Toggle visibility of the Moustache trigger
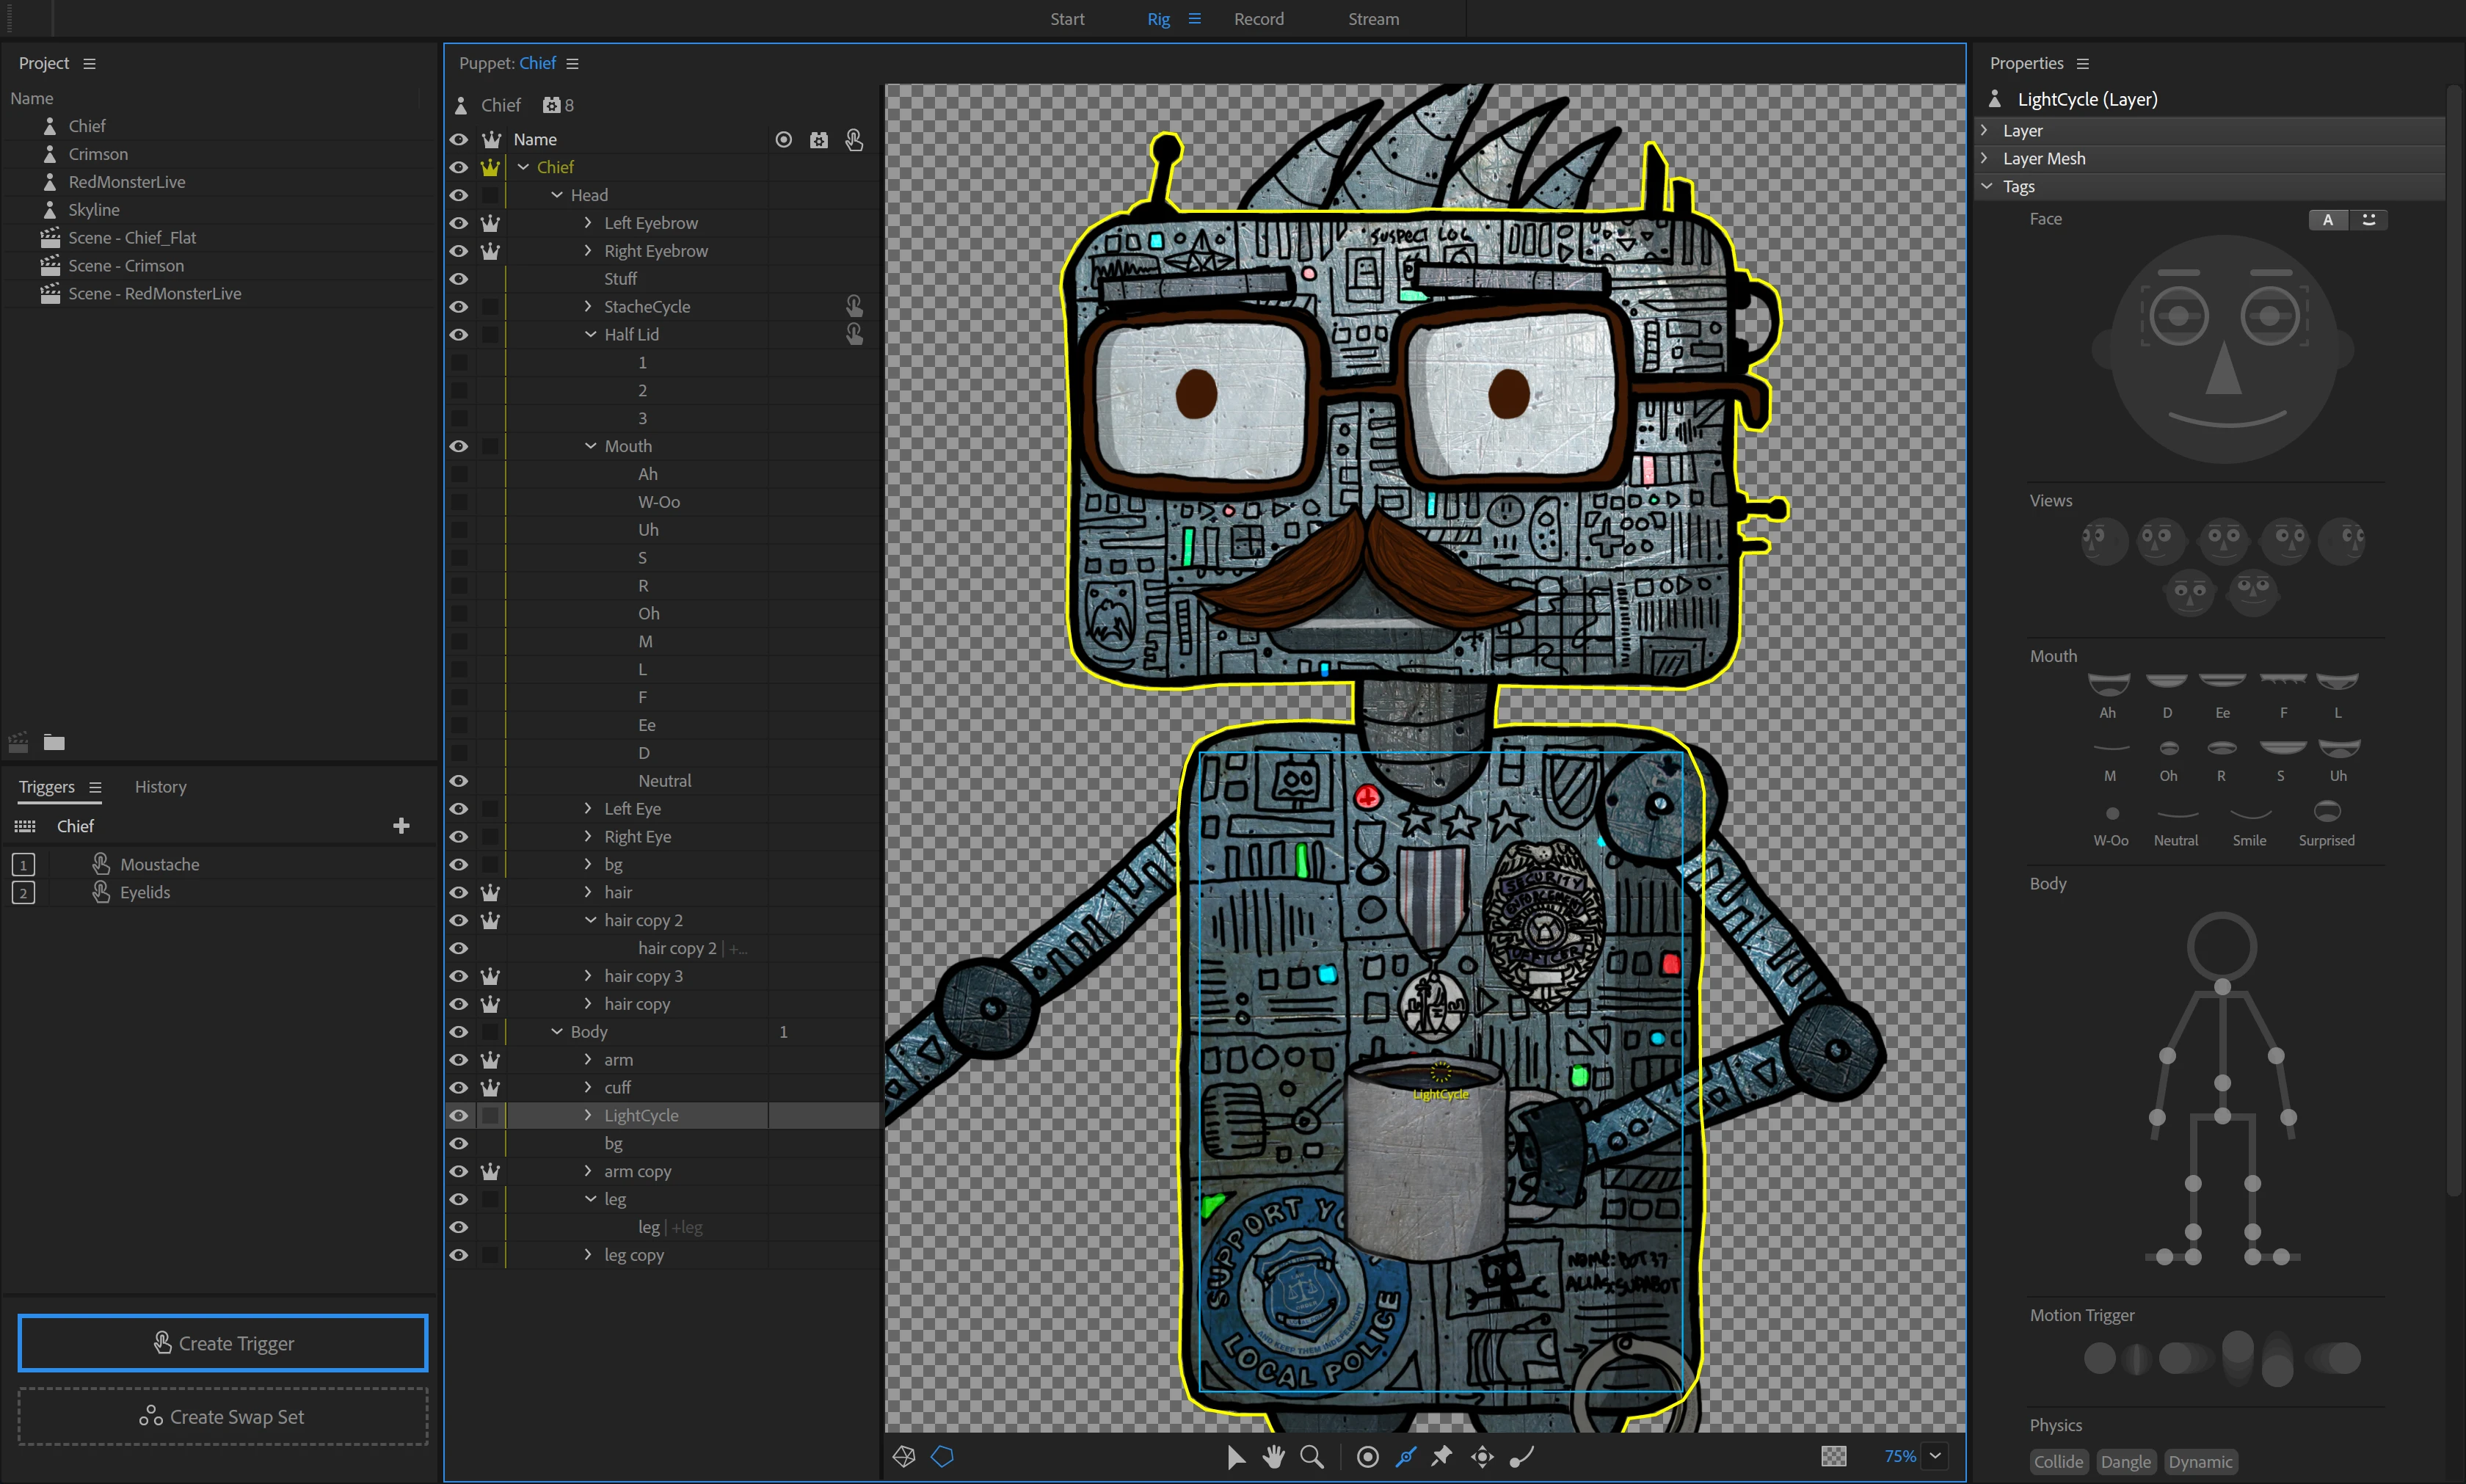The width and height of the screenshot is (2466, 1484). 101,863
